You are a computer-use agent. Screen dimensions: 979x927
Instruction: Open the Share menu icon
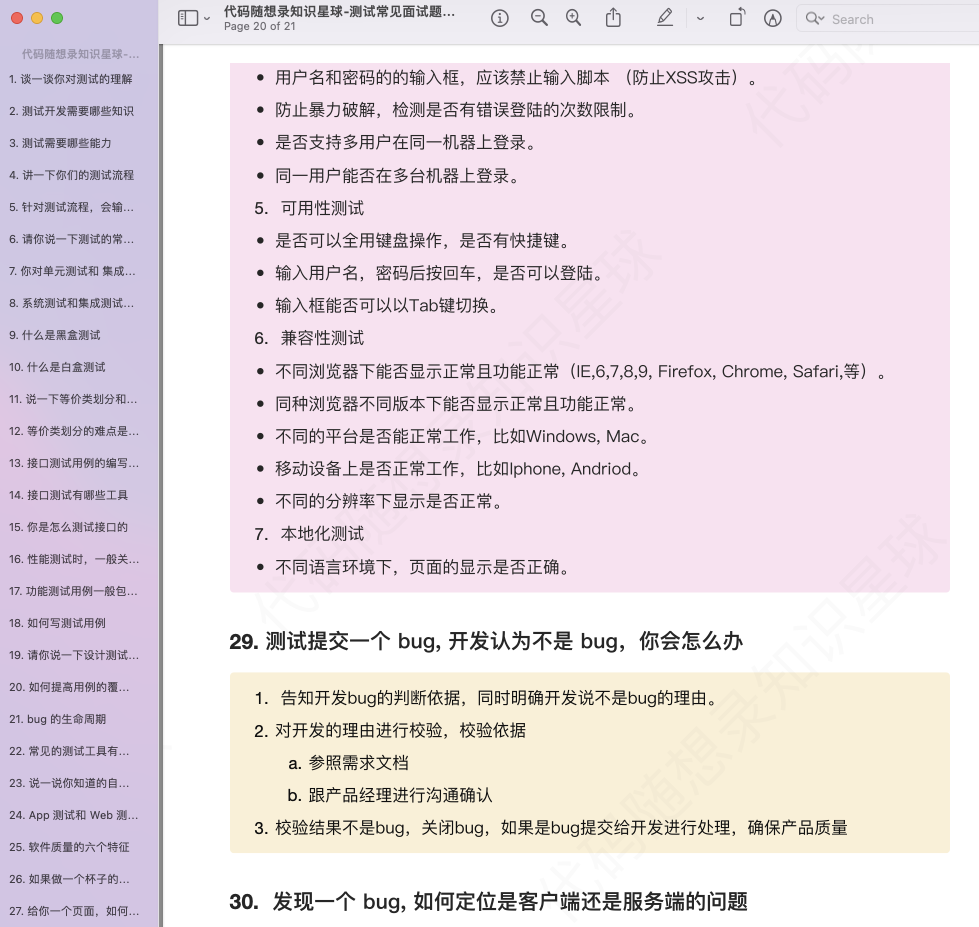pos(613,17)
